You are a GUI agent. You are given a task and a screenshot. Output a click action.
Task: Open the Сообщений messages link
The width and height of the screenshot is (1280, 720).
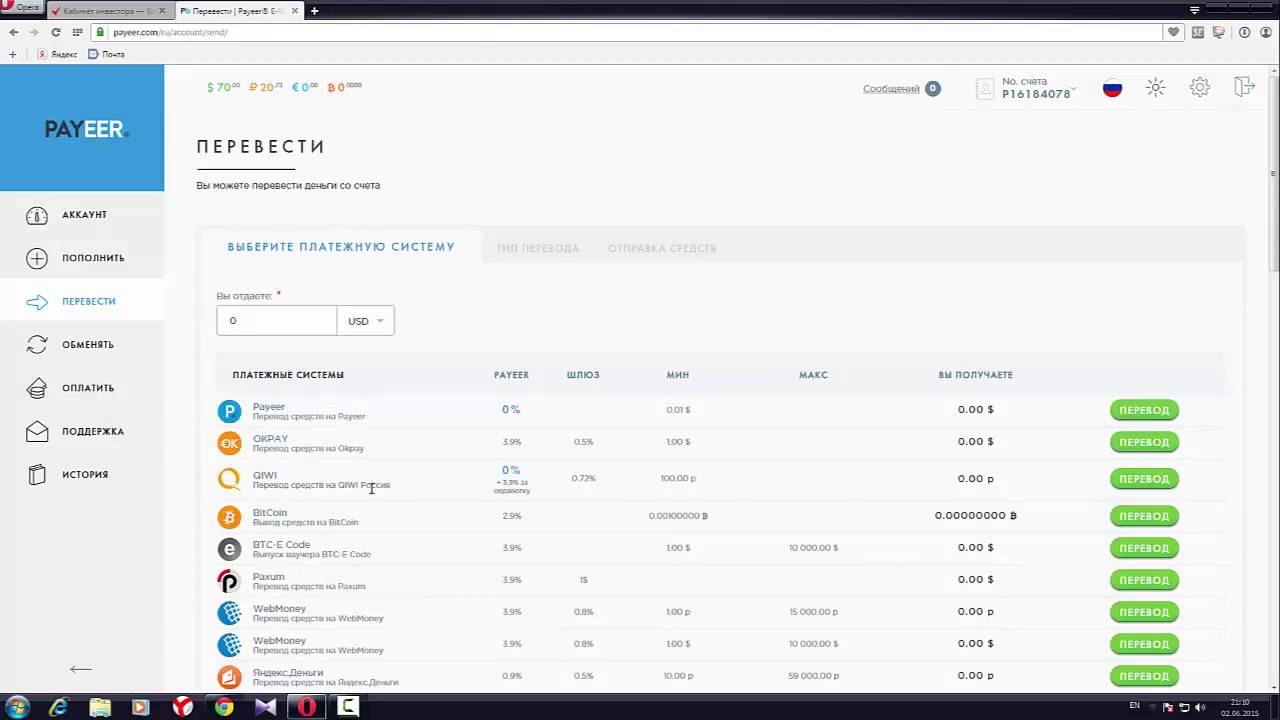pyautogui.click(x=891, y=89)
